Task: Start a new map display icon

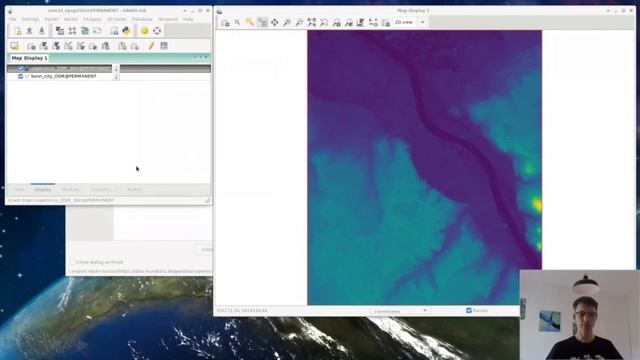Action: click(x=14, y=46)
